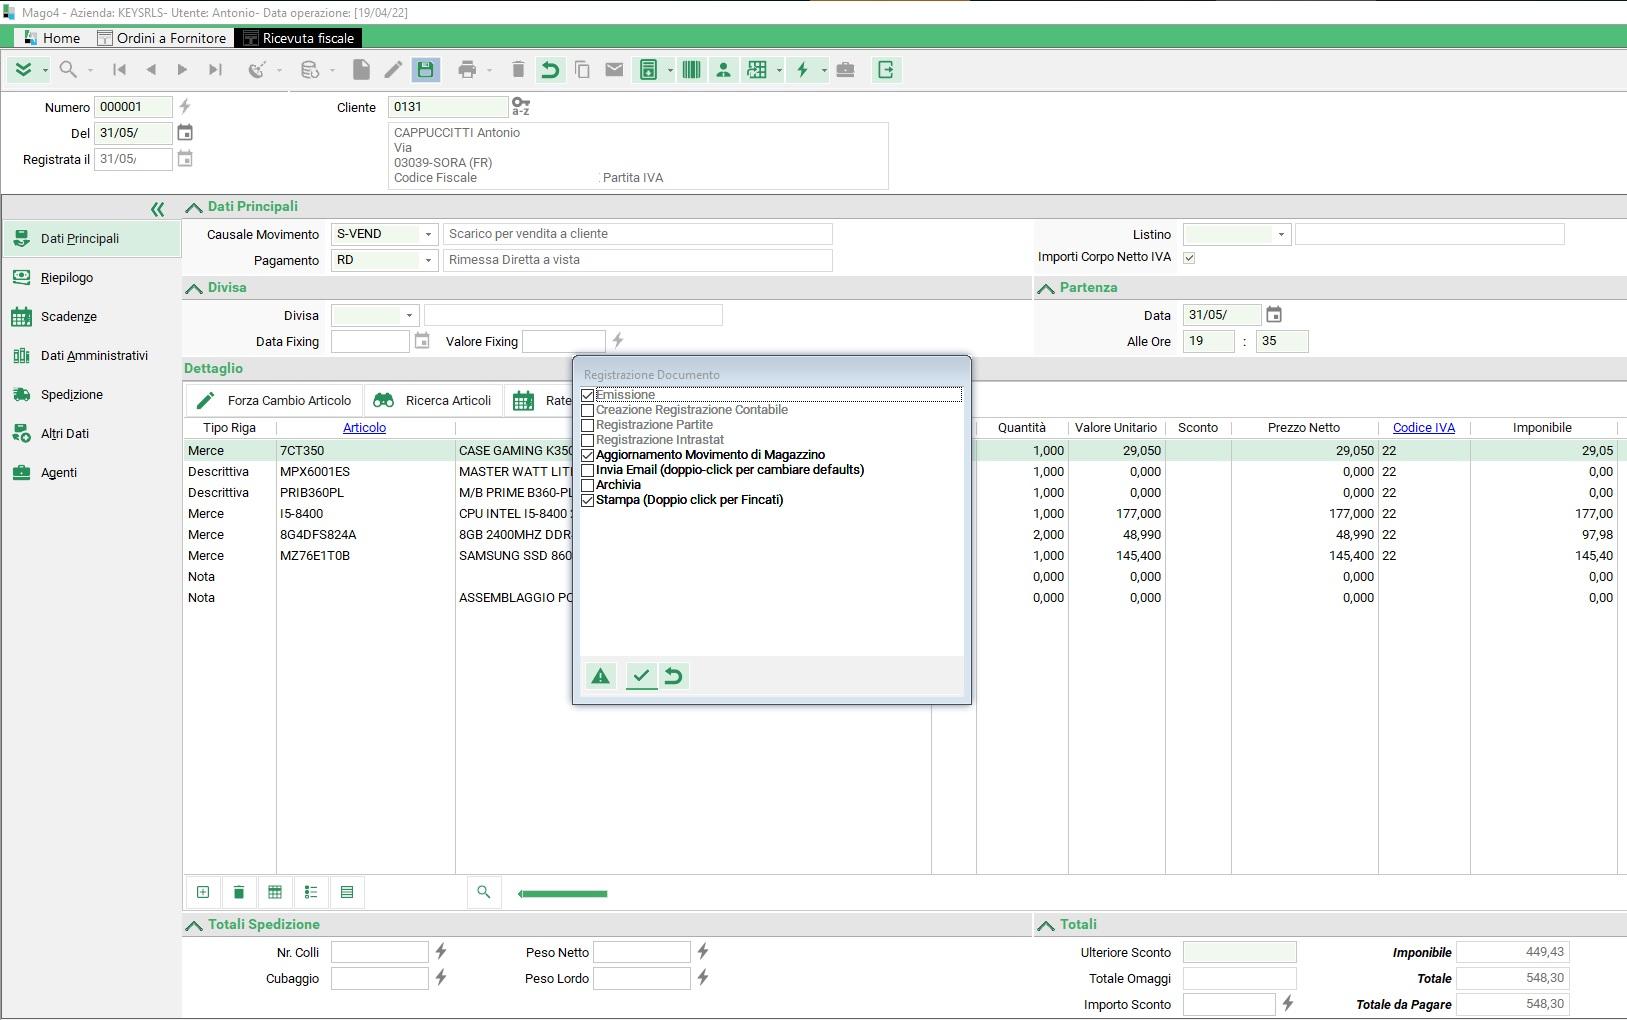
Task: Collapse the Partenza section
Action: [x=1046, y=288]
